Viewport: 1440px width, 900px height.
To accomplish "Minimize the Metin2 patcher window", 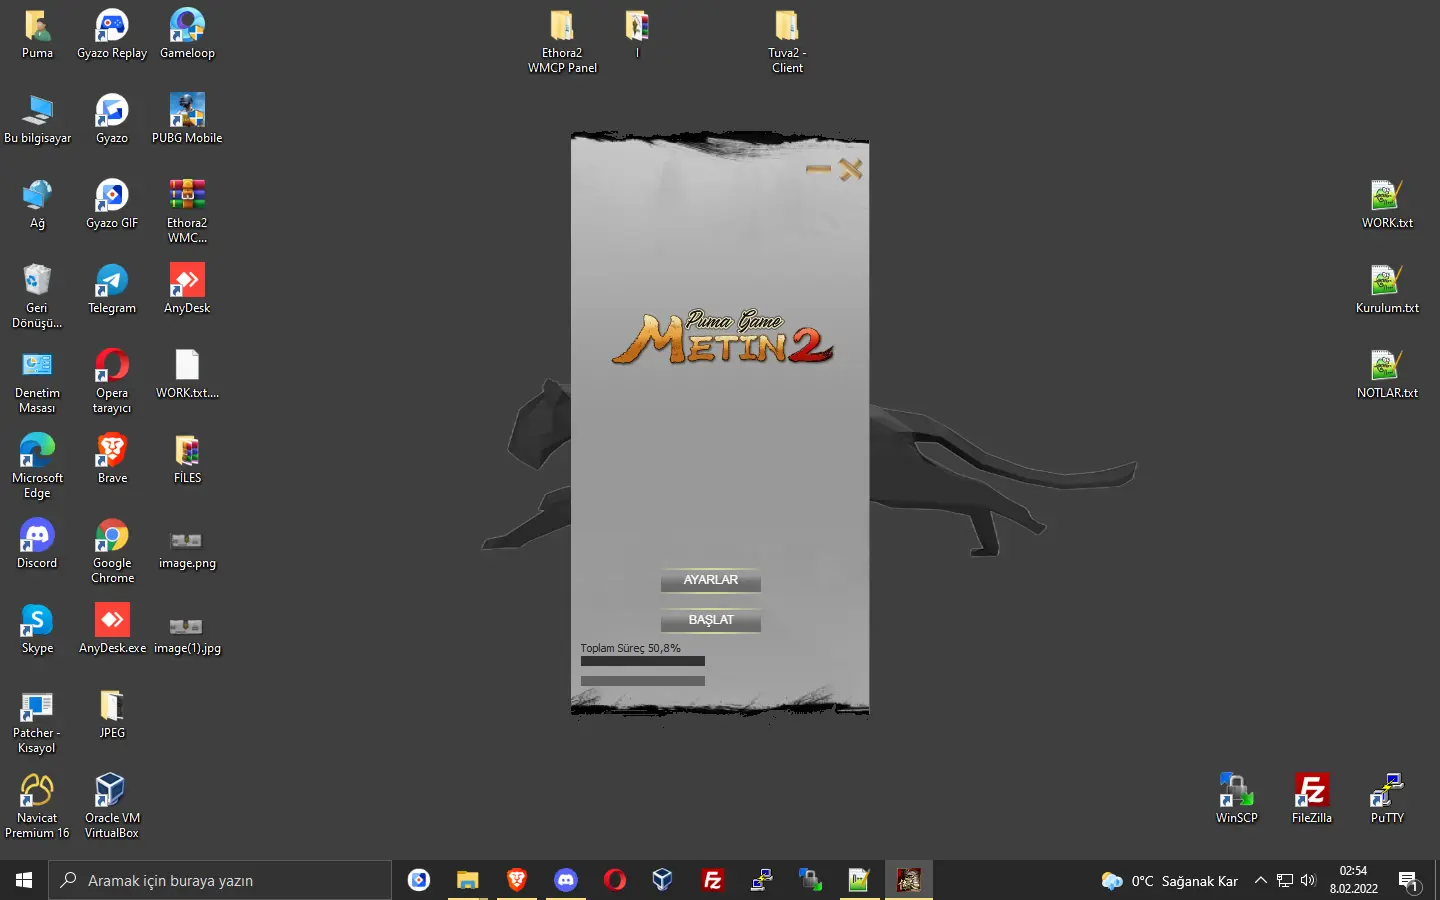I will pyautogui.click(x=818, y=169).
